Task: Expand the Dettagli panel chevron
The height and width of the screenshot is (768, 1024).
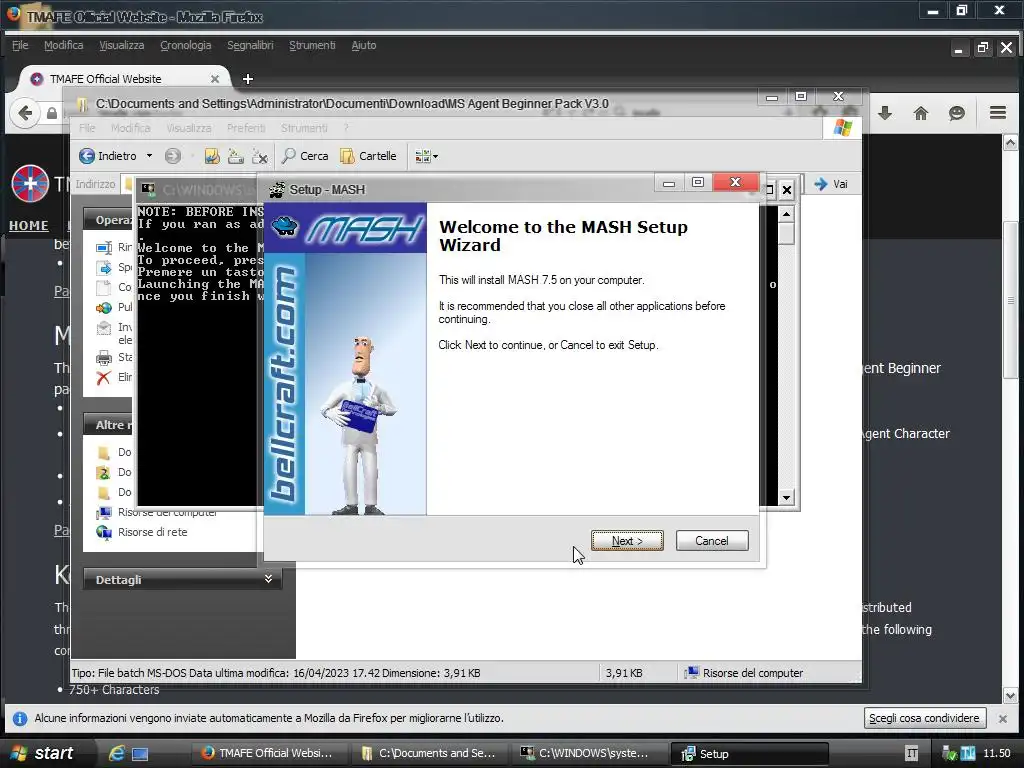Action: coord(268,579)
